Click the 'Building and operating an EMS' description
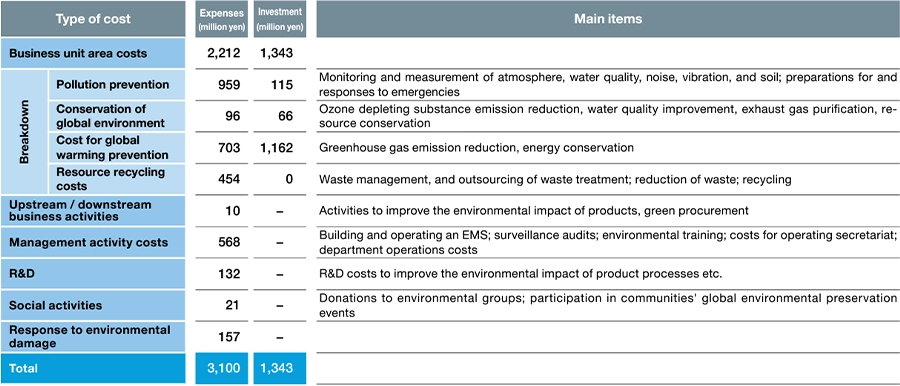900x386 pixels. coord(608,242)
